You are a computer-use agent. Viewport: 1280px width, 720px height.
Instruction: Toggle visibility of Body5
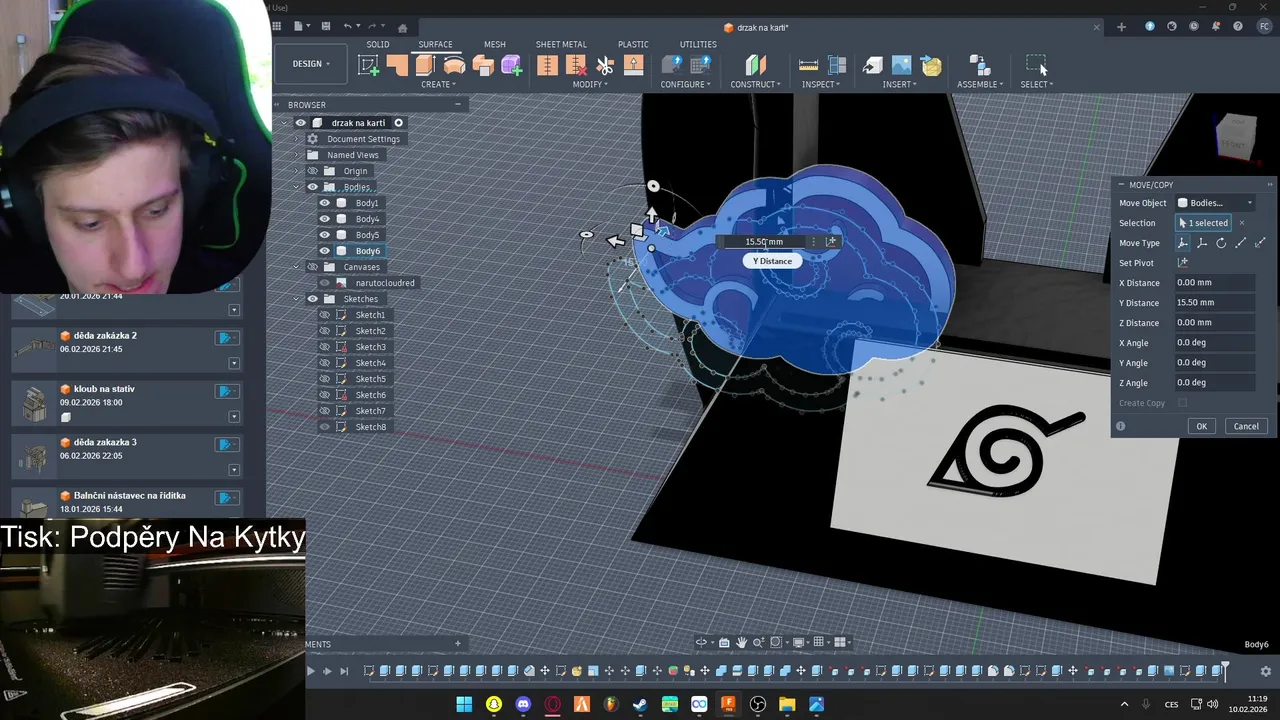[x=324, y=235]
